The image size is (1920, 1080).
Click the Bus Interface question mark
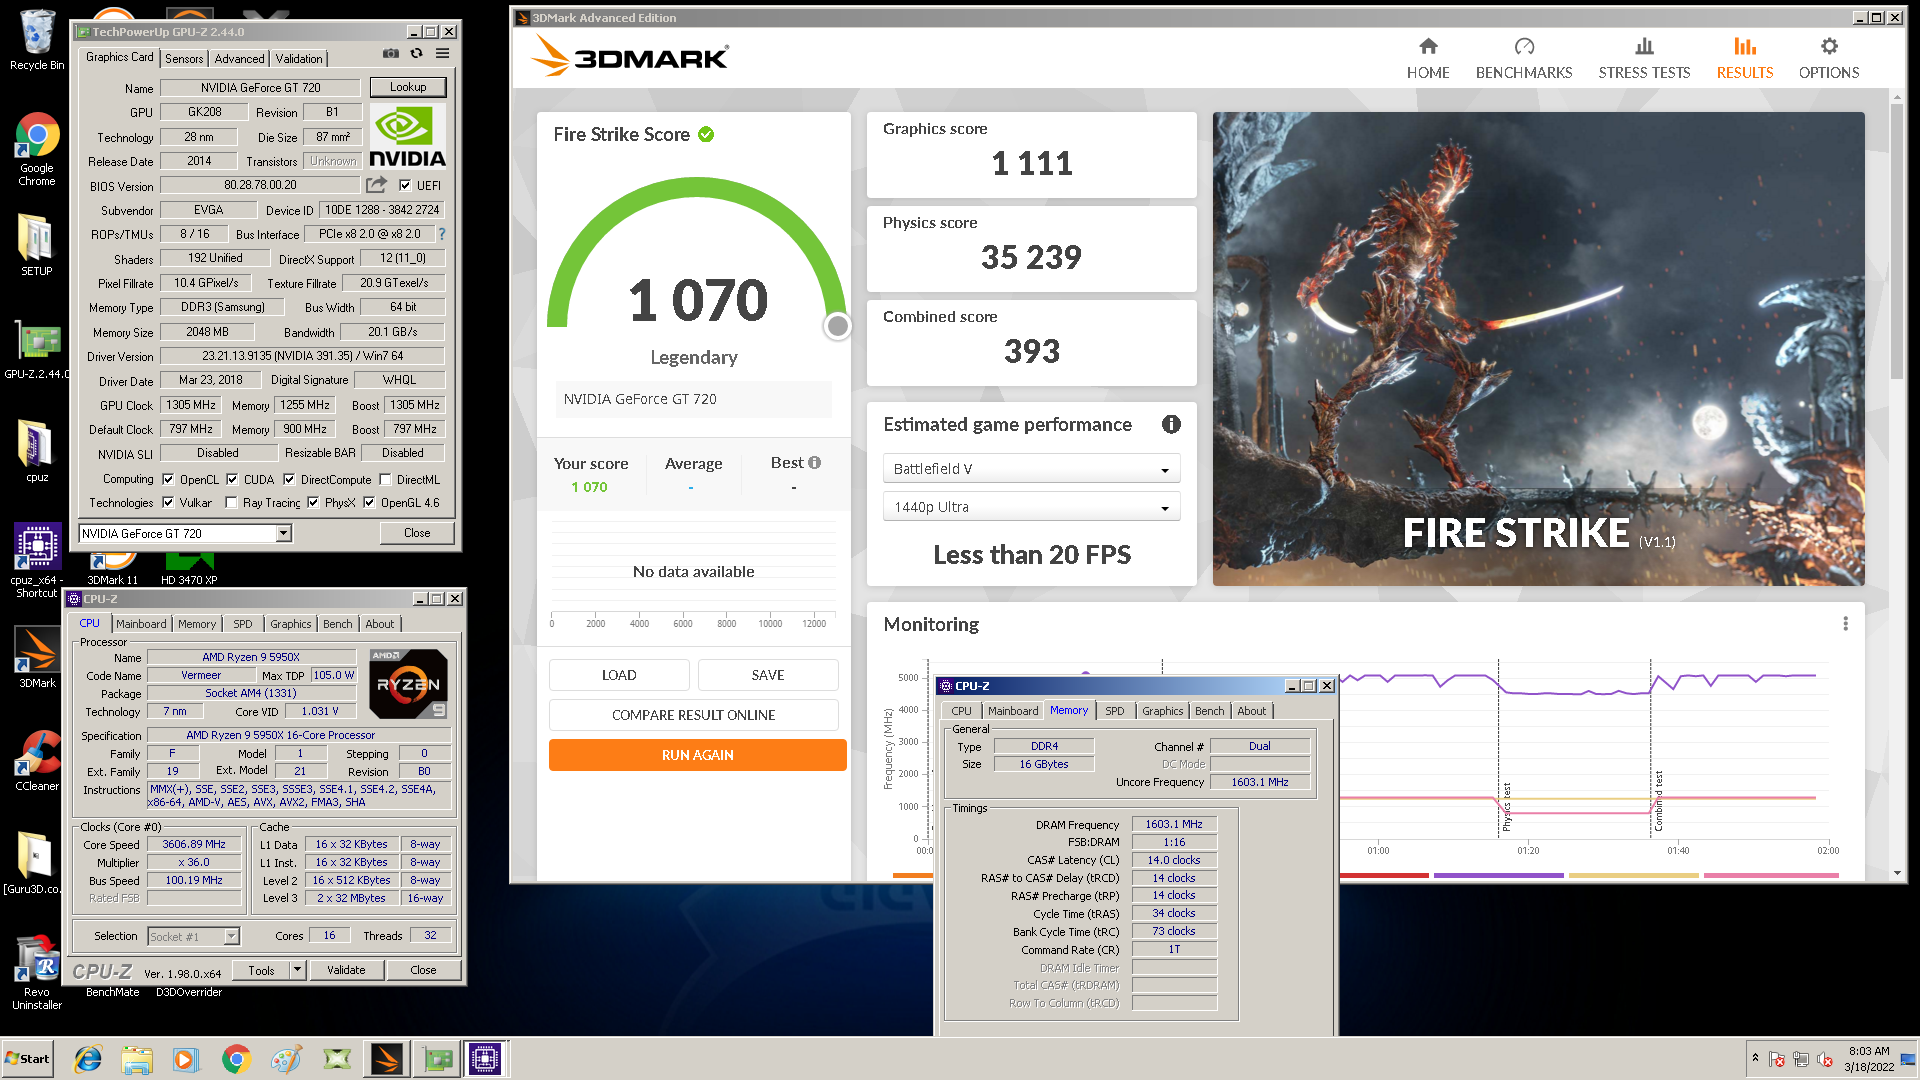[x=442, y=234]
